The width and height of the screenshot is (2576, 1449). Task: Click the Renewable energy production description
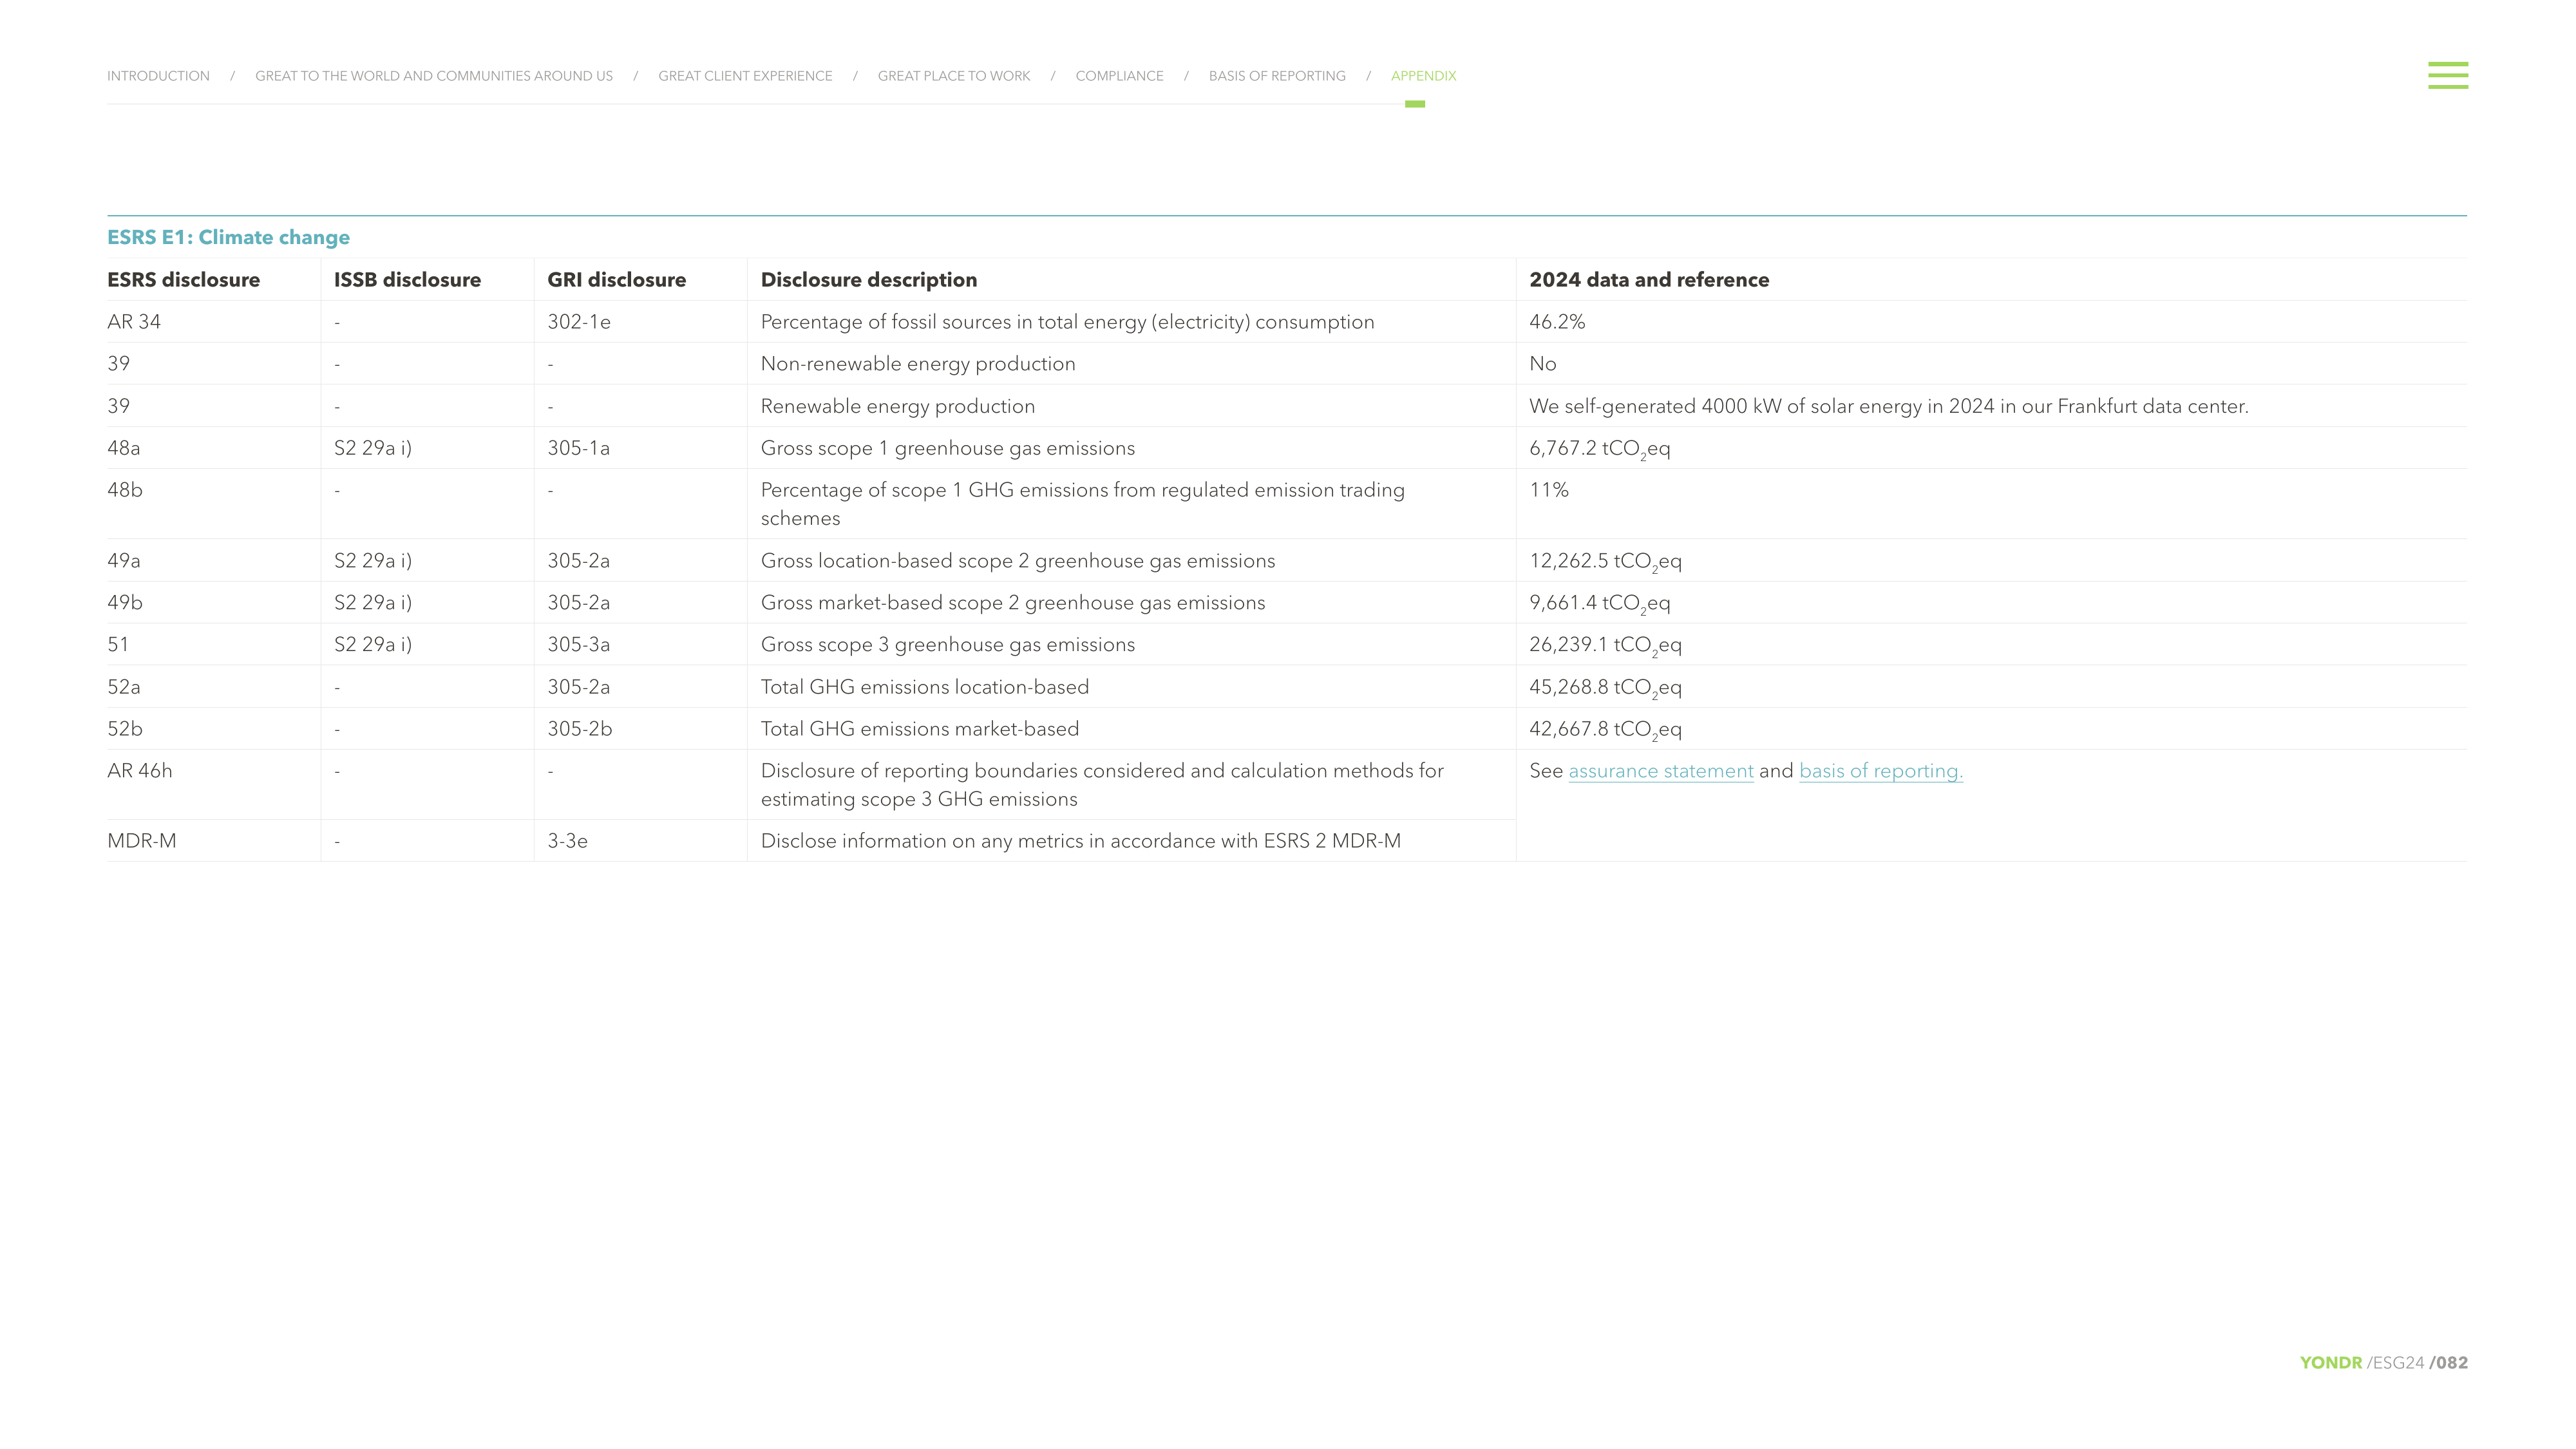(x=898, y=406)
